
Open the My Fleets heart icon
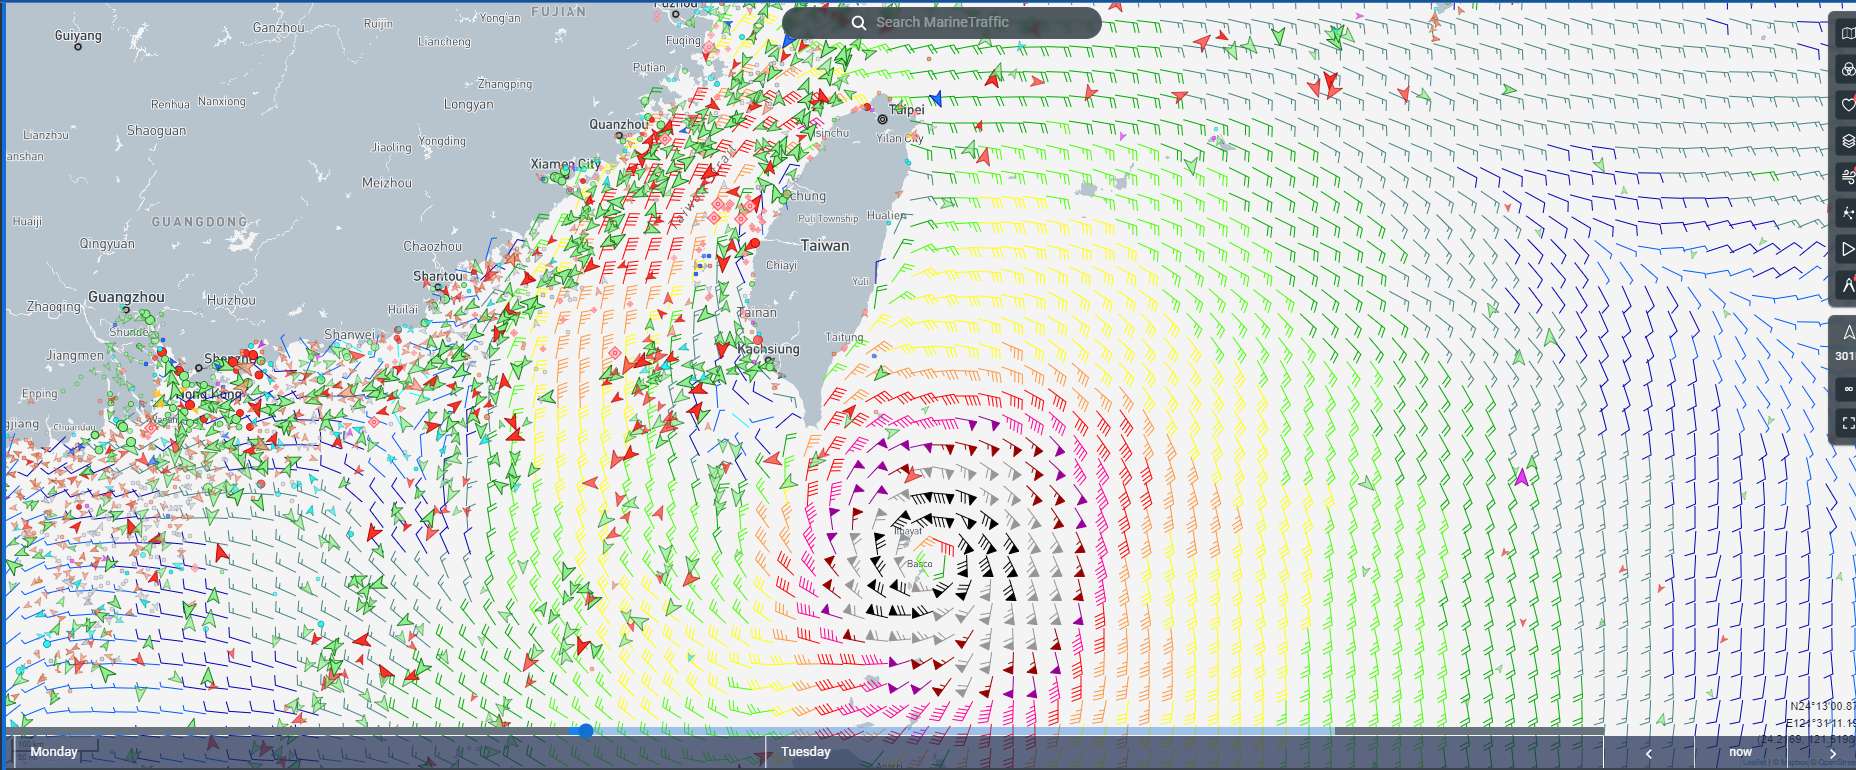[x=1847, y=105]
